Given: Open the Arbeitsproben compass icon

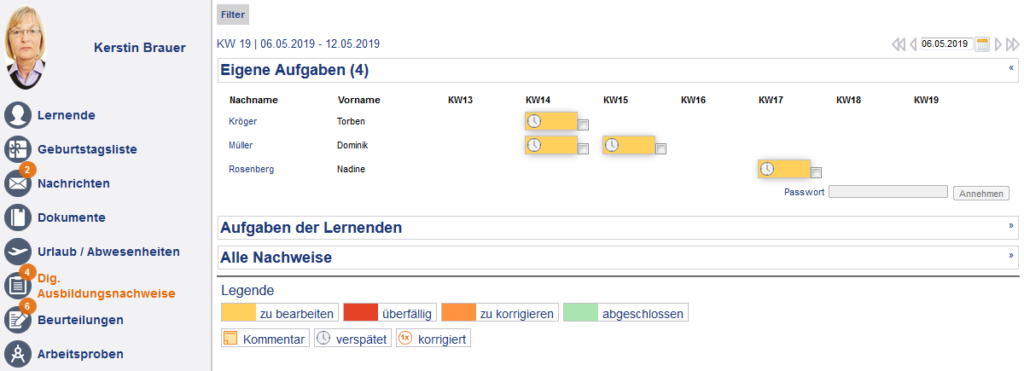Looking at the screenshot, I should pyautogui.click(x=18, y=354).
